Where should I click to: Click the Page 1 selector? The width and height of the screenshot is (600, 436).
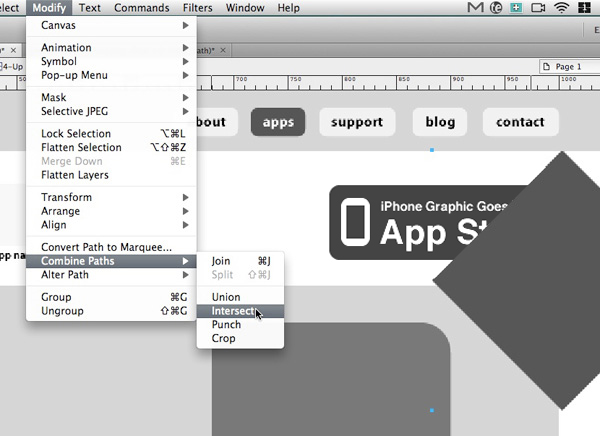[x=569, y=67]
